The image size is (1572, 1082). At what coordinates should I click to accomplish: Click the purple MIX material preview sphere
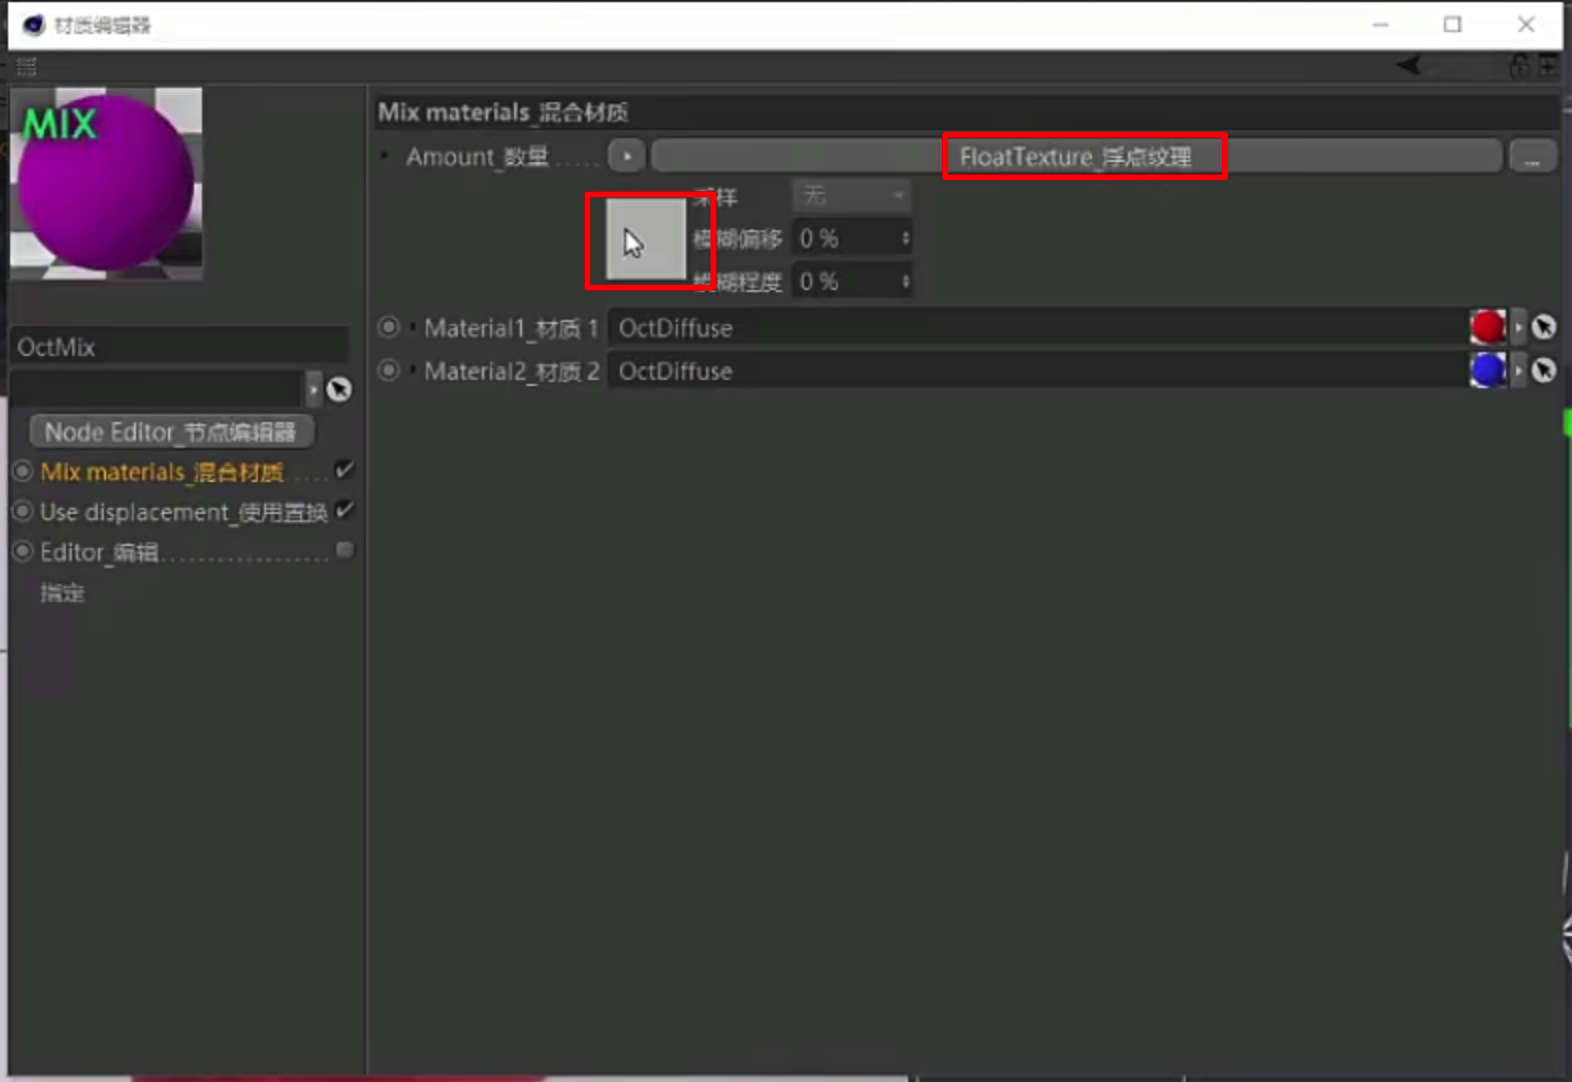106,182
